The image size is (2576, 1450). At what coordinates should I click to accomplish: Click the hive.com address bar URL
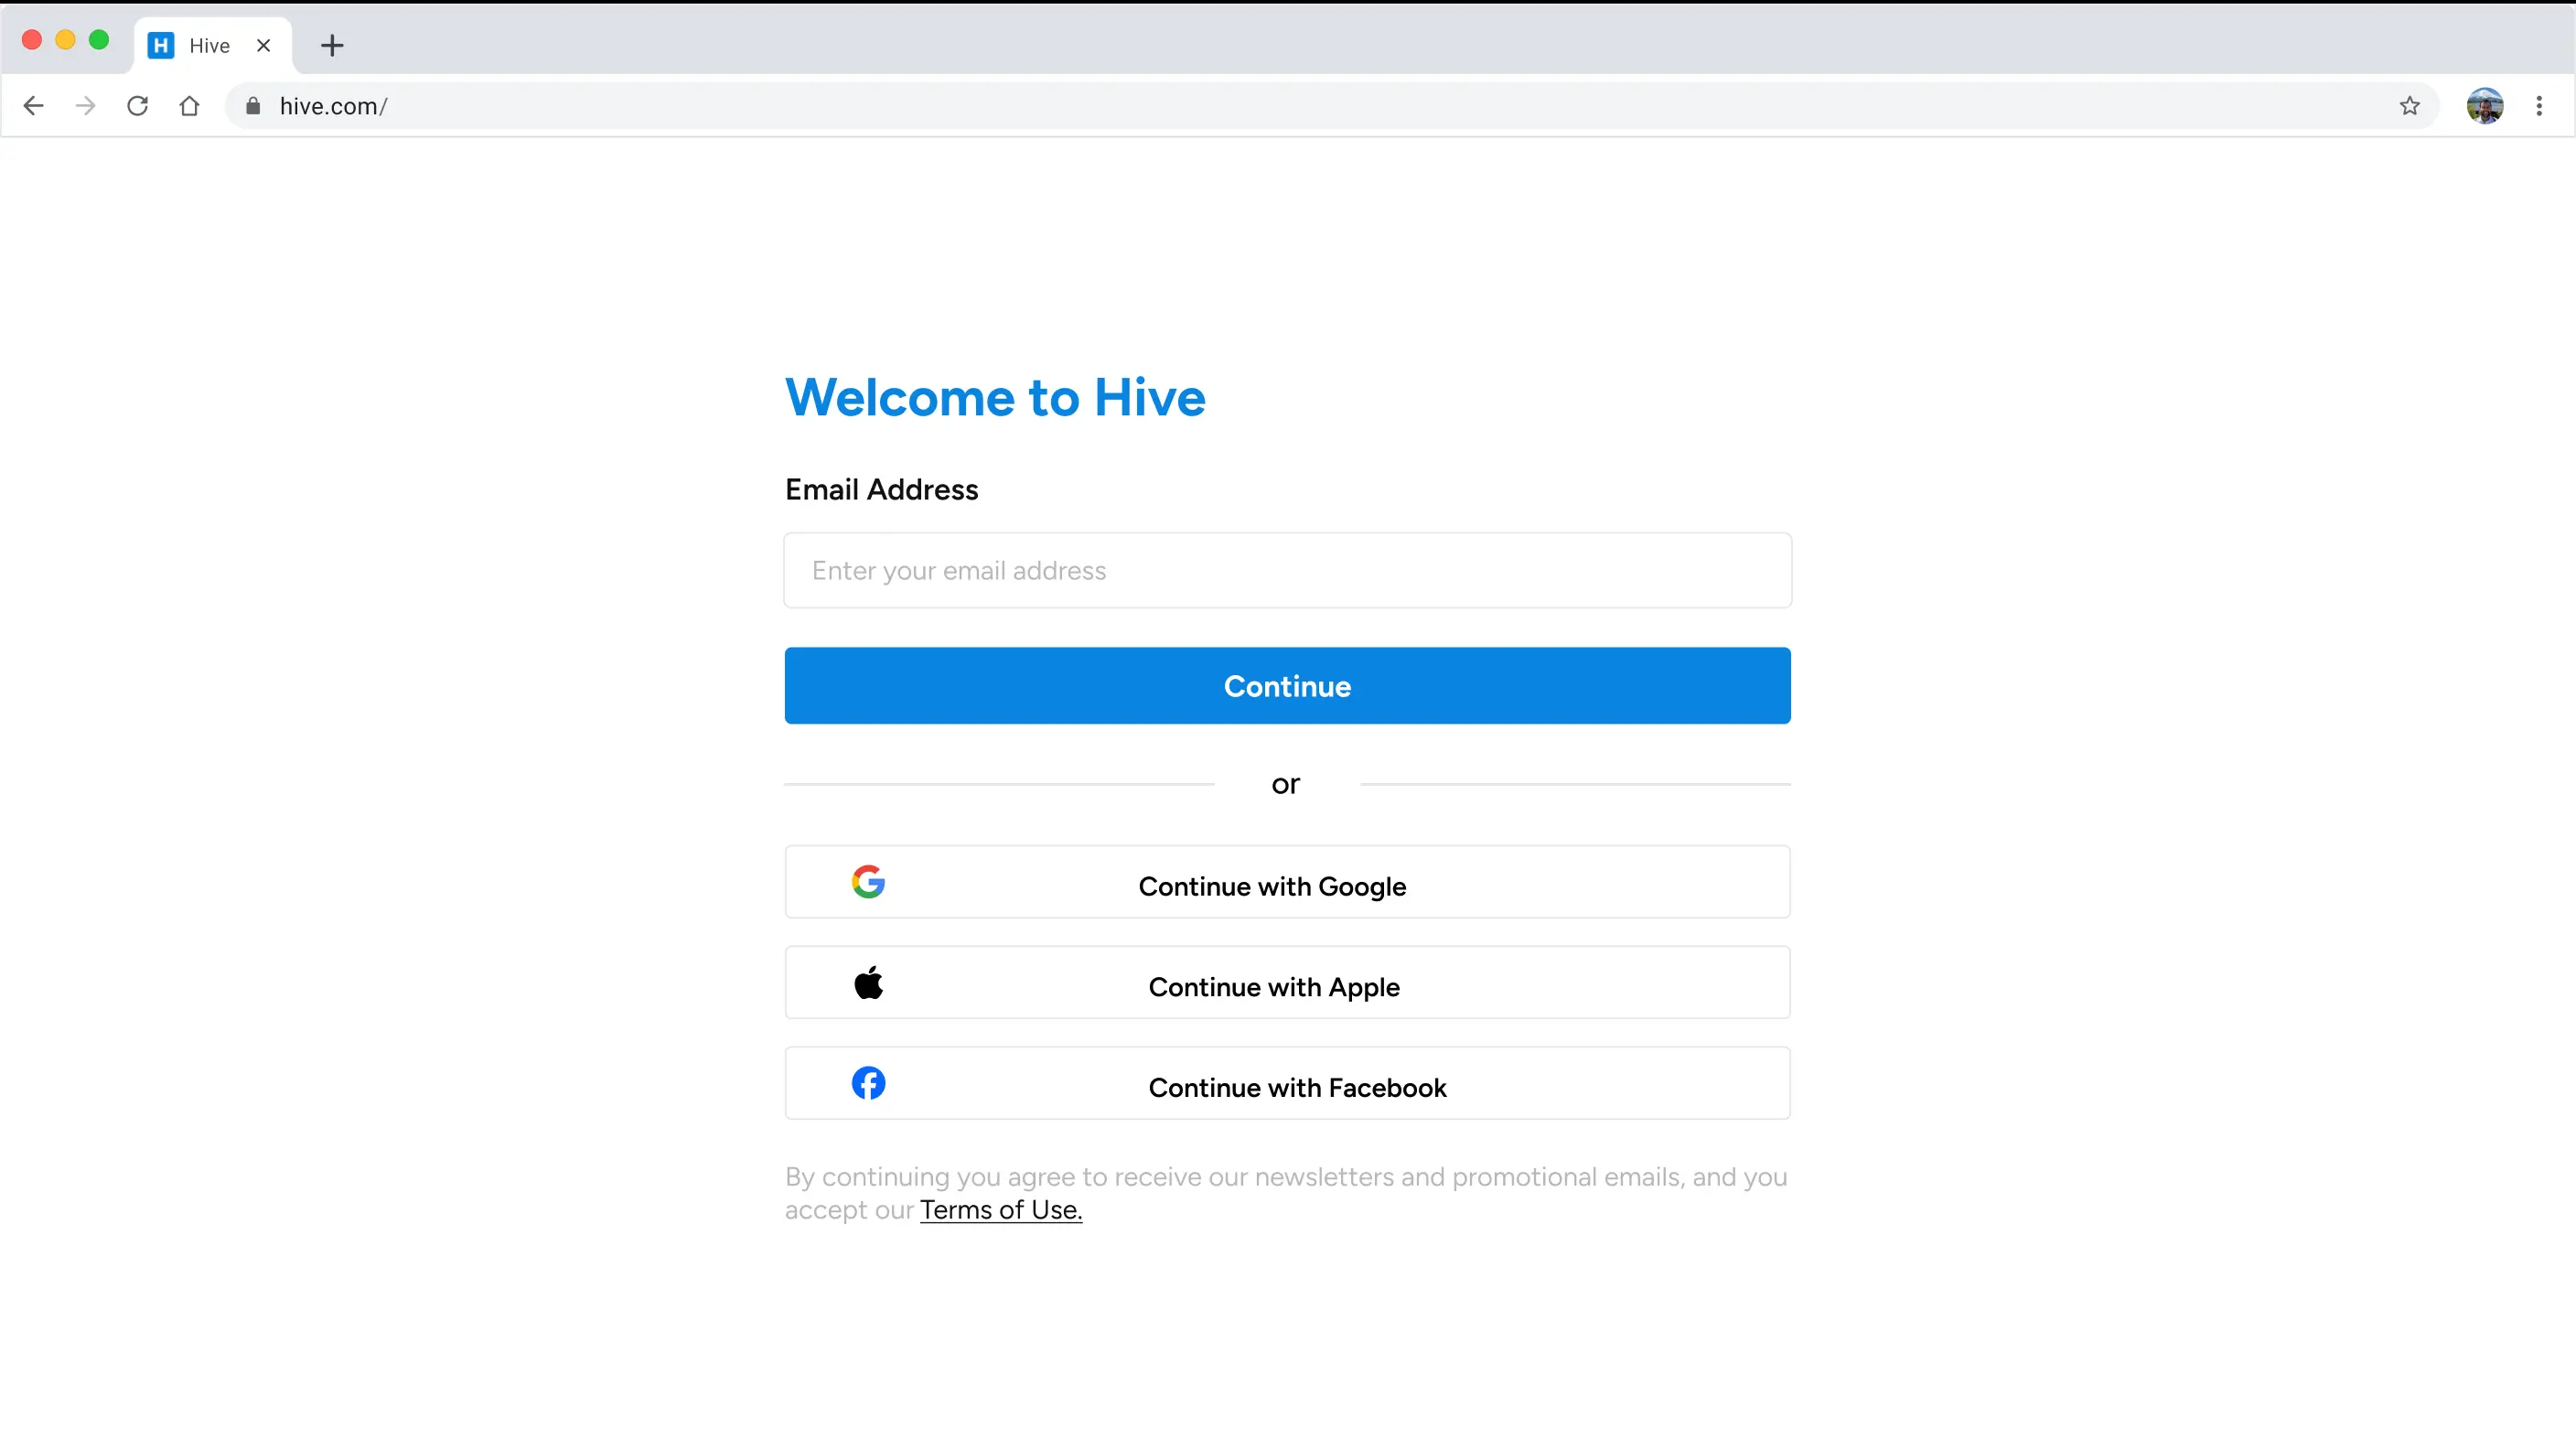(x=333, y=106)
